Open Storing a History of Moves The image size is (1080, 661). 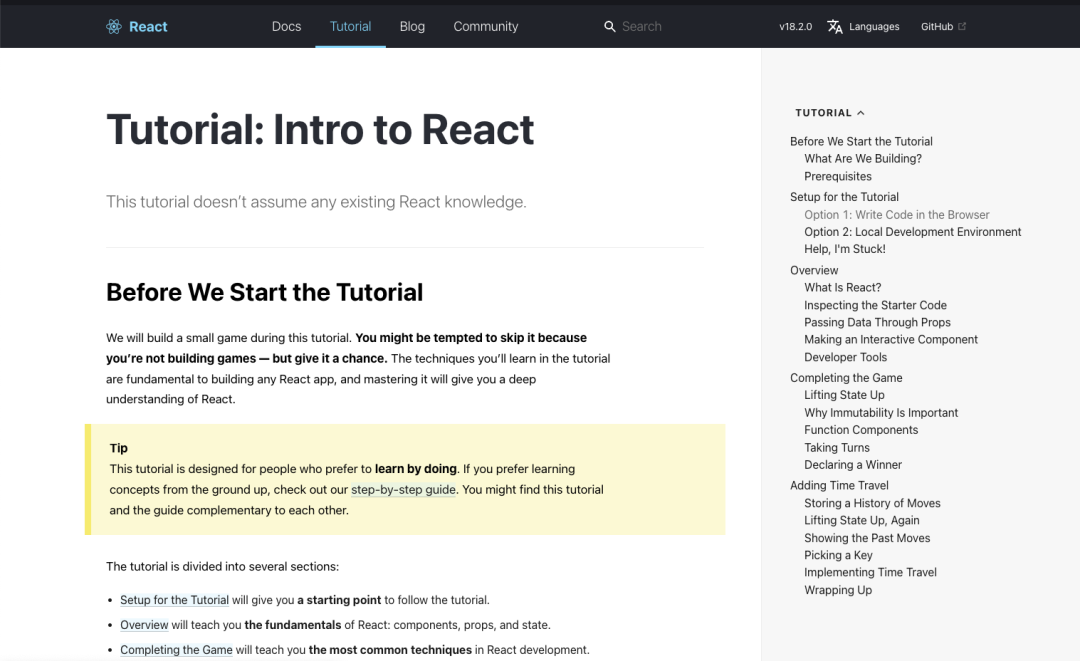point(872,503)
